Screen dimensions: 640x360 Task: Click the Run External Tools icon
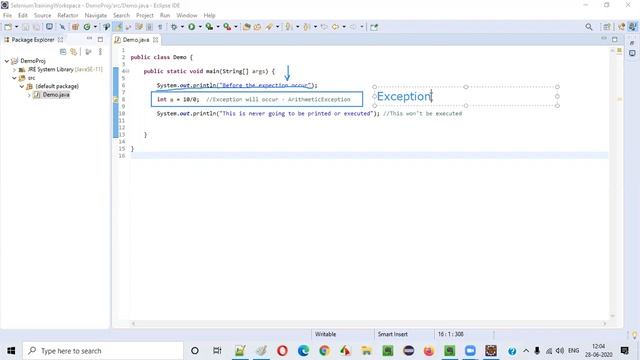227,27
